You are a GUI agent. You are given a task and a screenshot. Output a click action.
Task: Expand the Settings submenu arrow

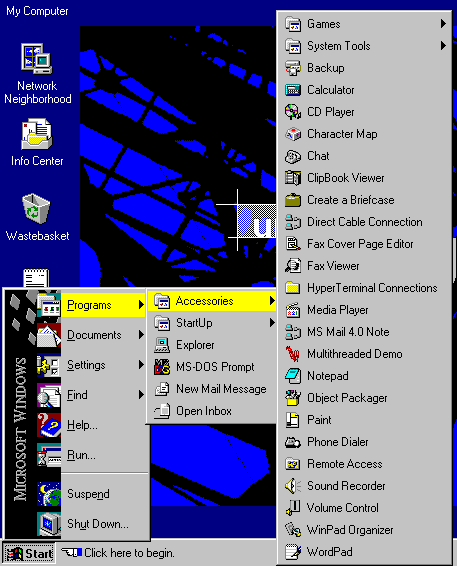[x=142, y=365]
